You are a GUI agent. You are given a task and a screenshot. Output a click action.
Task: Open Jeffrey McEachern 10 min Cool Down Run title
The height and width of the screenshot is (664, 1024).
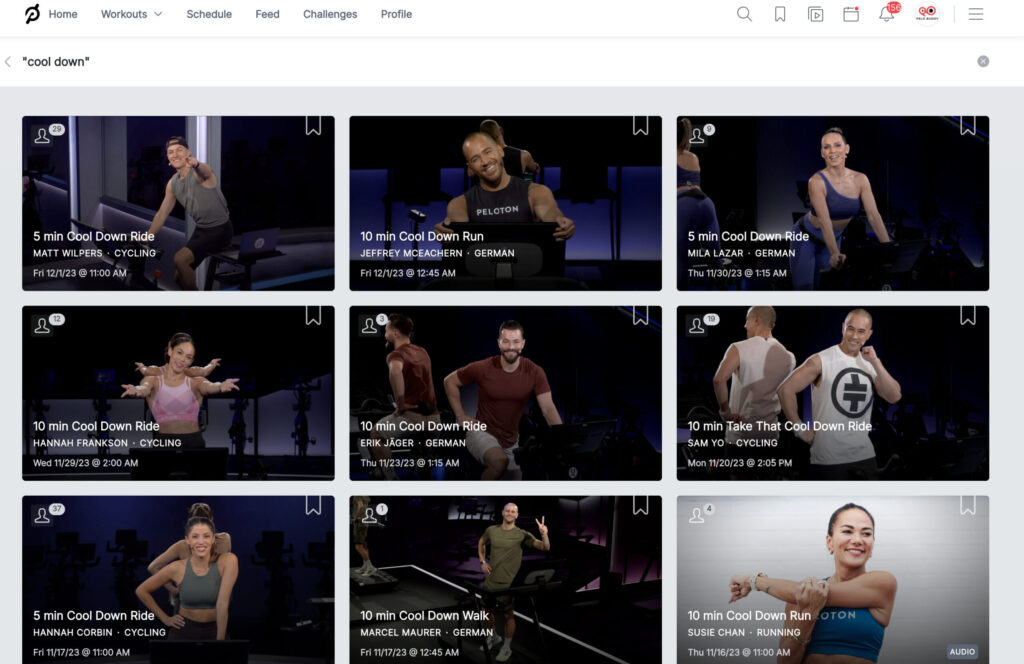[422, 236]
